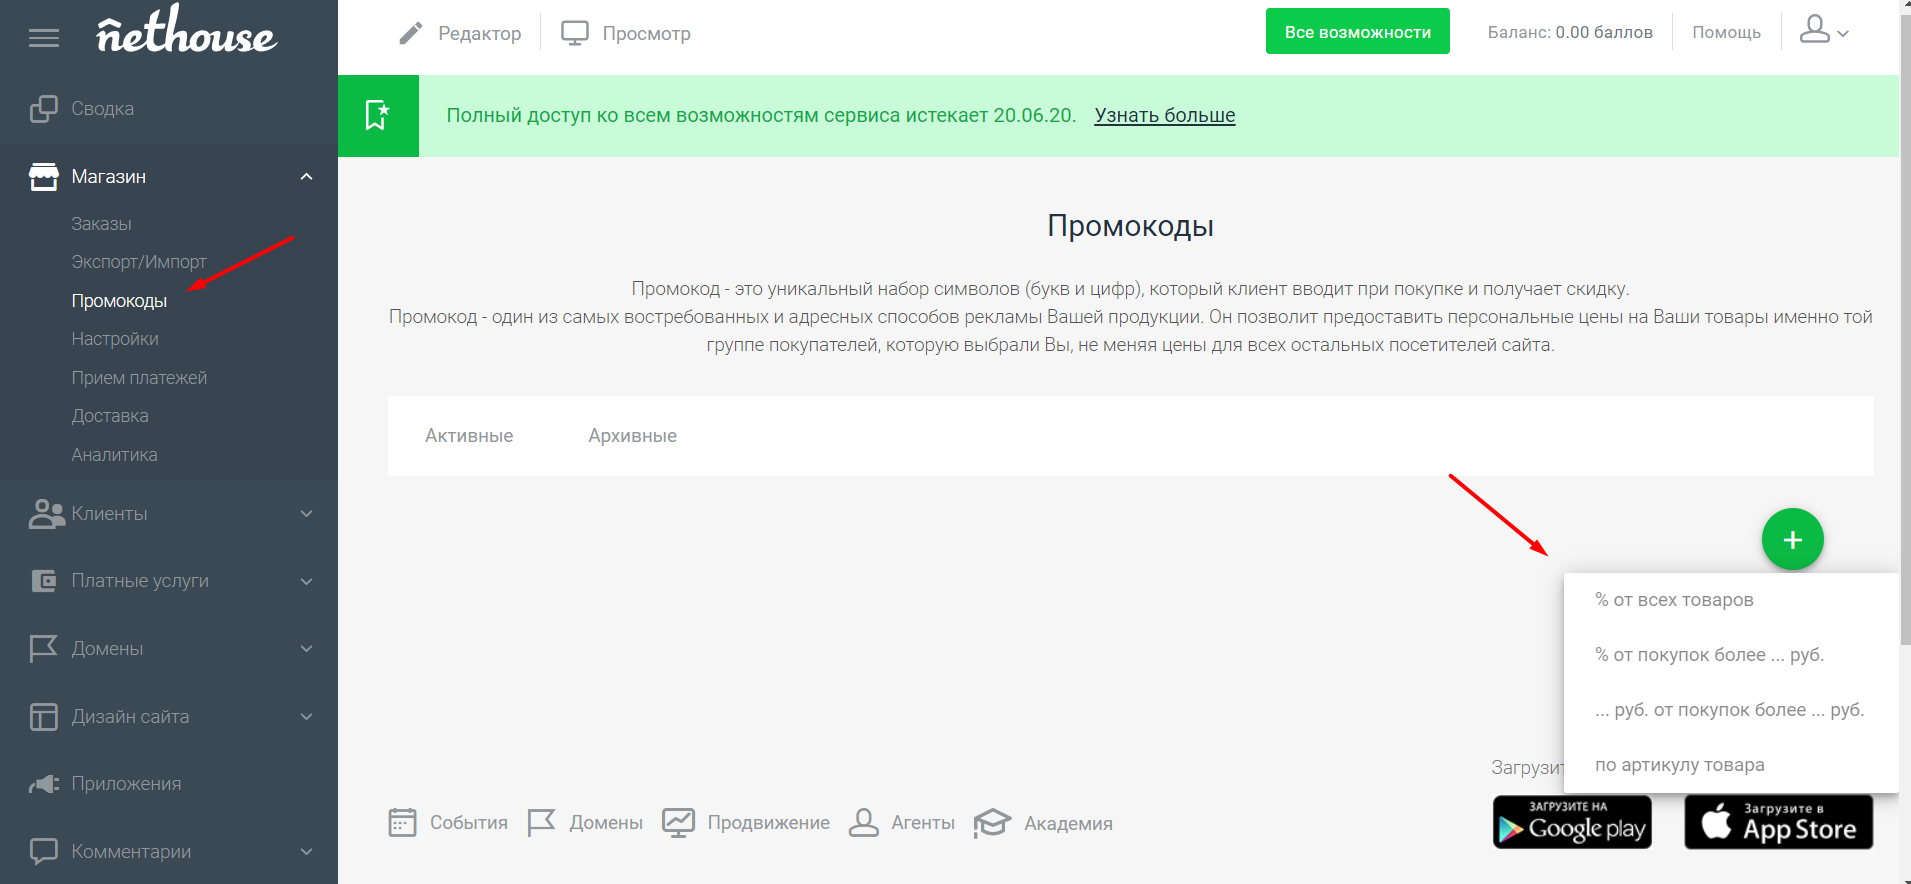
Task: Select '% от всех товаров' option
Action: [1674, 600]
